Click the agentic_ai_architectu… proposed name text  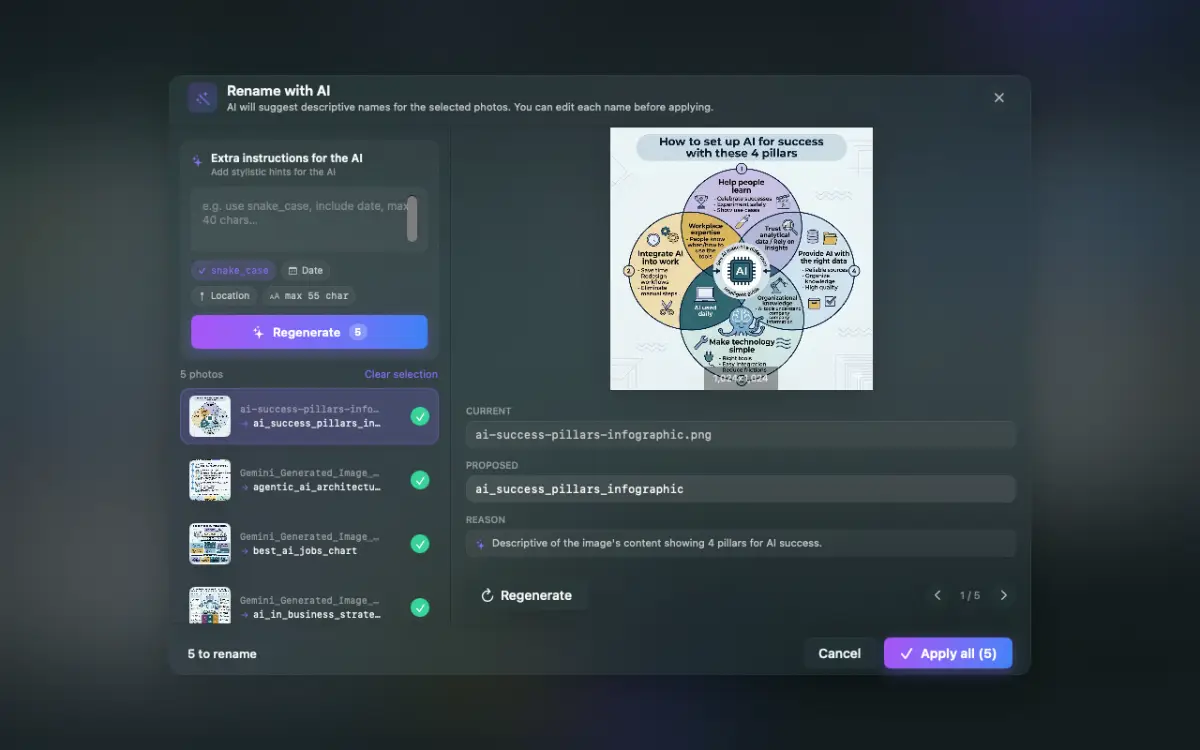tap(317, 487)
